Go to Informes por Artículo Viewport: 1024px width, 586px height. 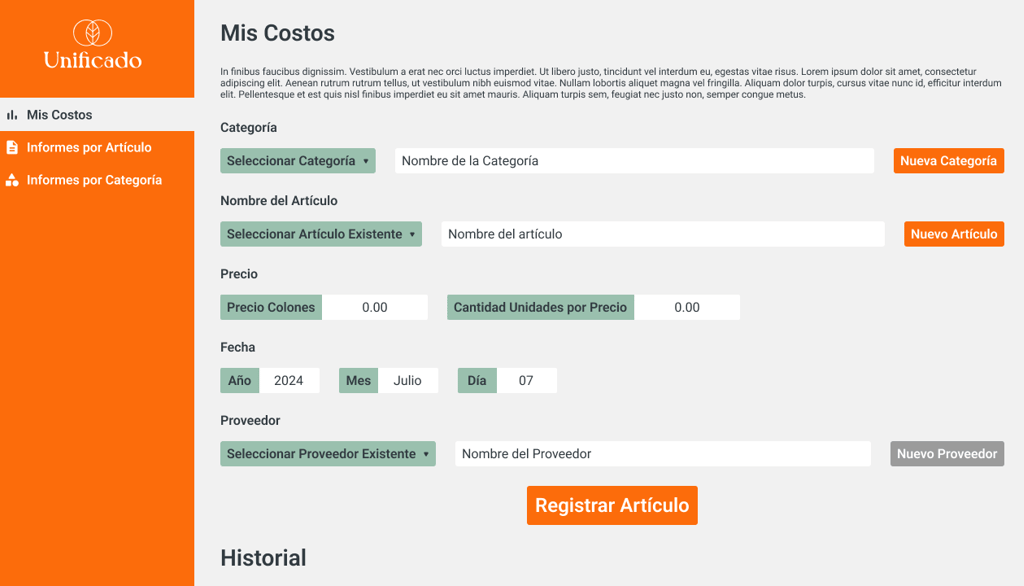point(89,147)
